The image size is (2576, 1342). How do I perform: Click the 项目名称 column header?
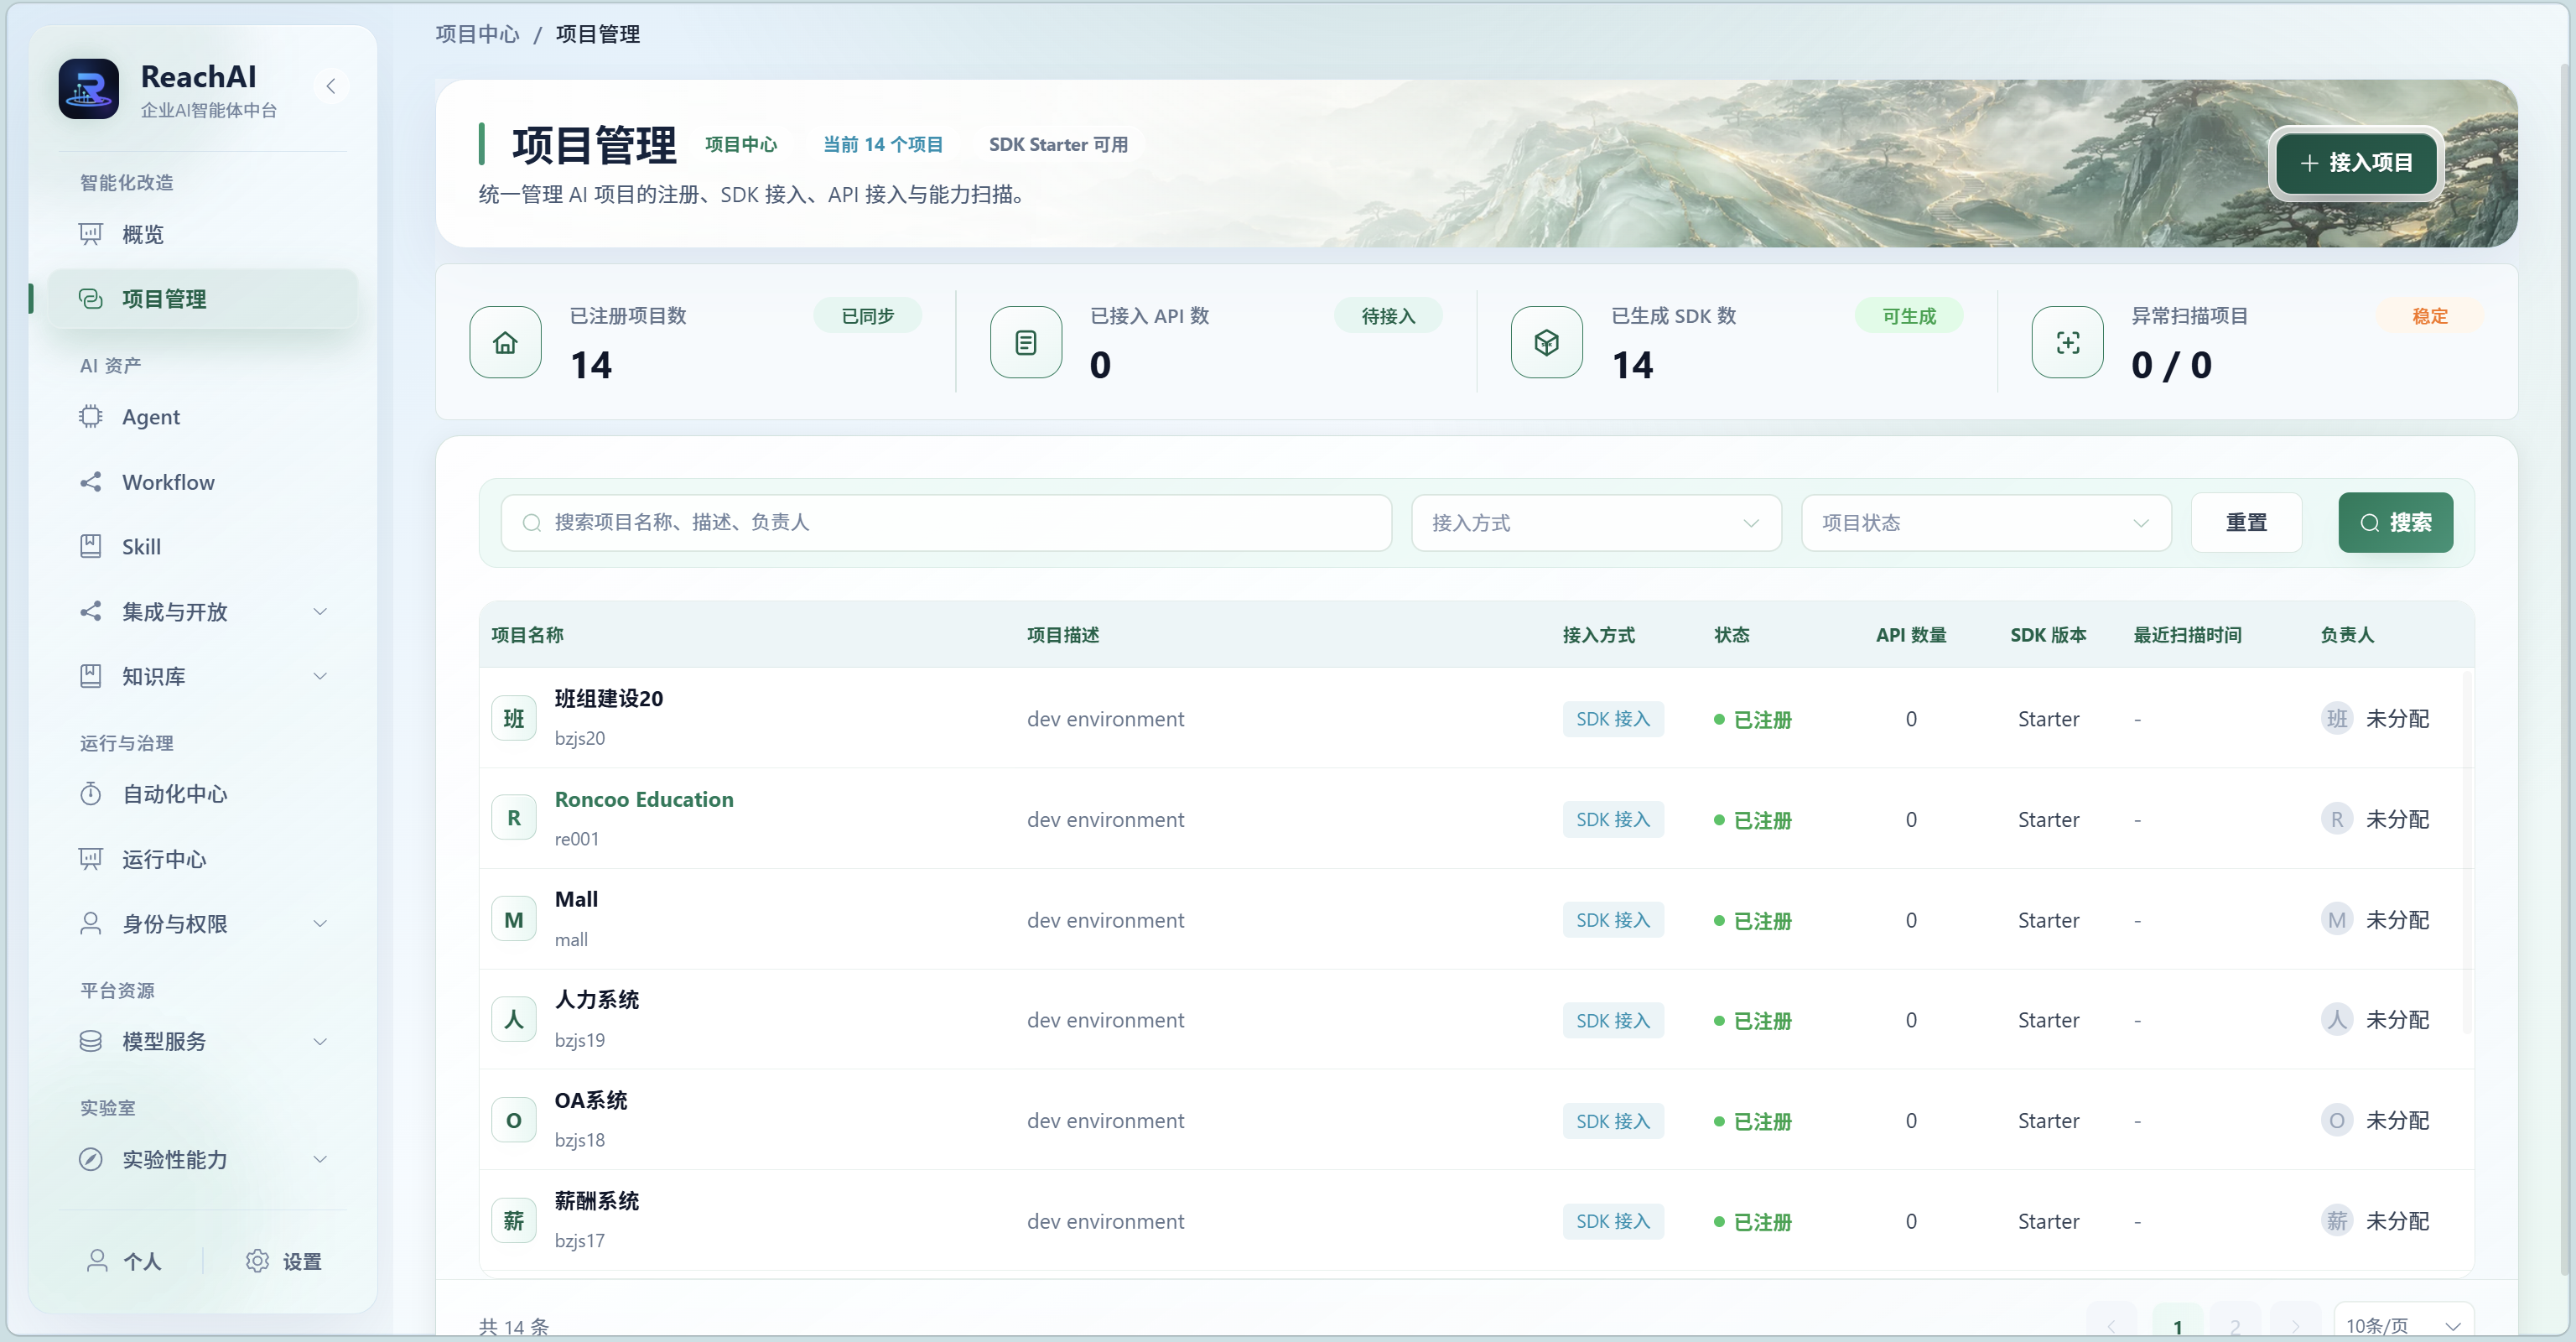pos(527,635)
